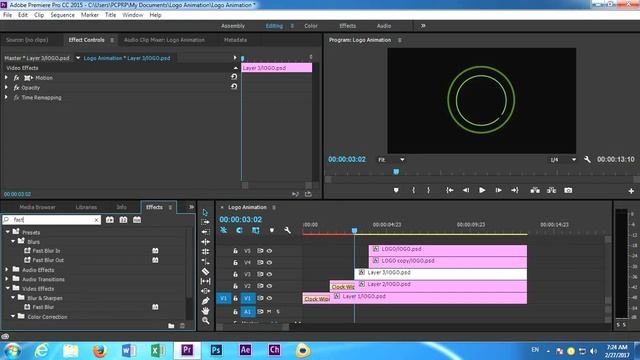Screen dimensions: 640x360
Task: Open the Fit zoom level dropdown
Action: pyautogui.click(x=391, y=160)
